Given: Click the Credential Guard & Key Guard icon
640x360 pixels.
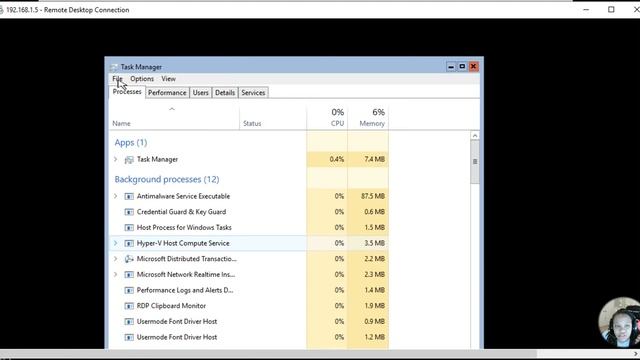Looking at the screenshot, I should coord(129,212).
